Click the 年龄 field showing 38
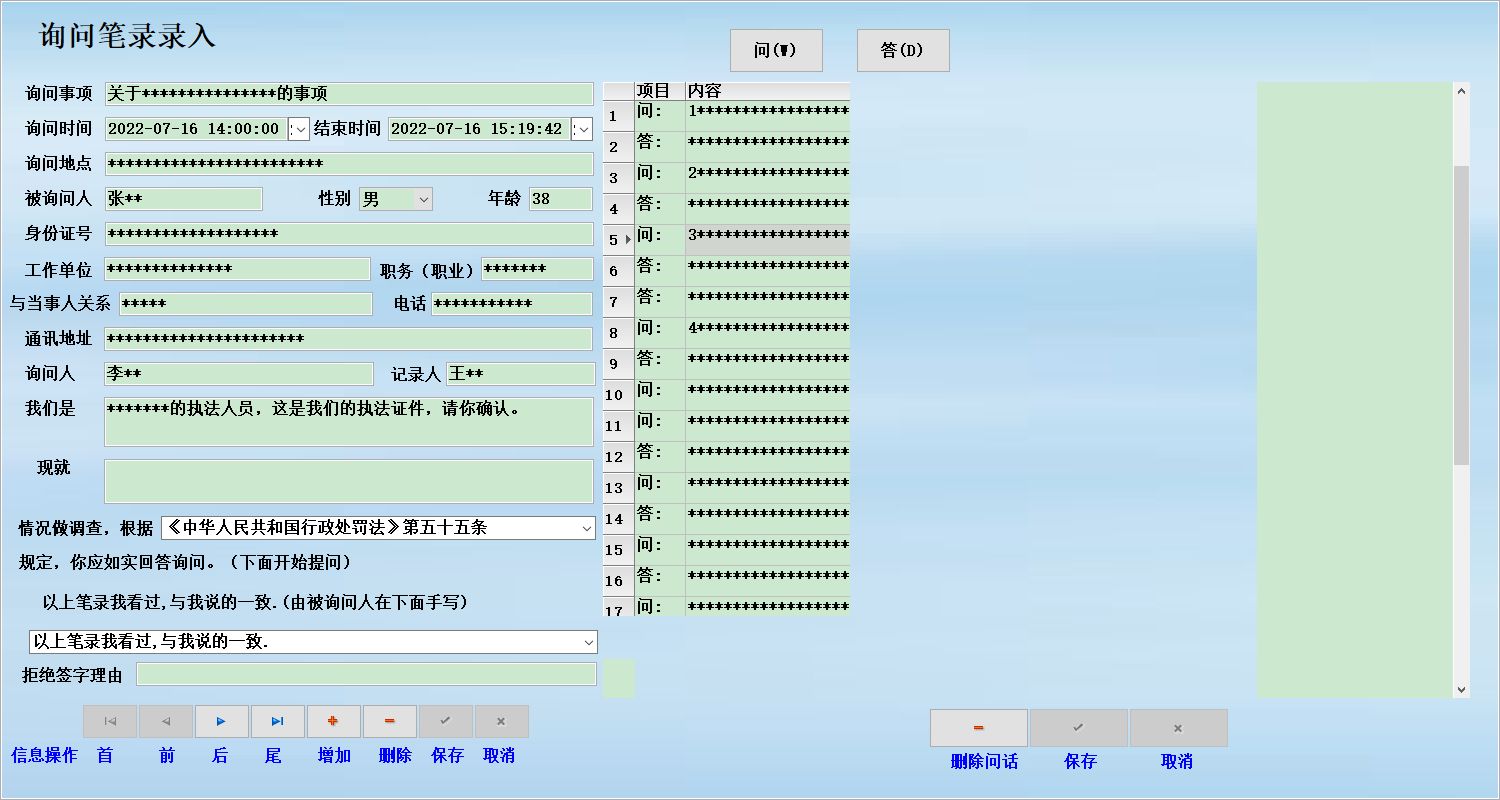 coord(561,199)
